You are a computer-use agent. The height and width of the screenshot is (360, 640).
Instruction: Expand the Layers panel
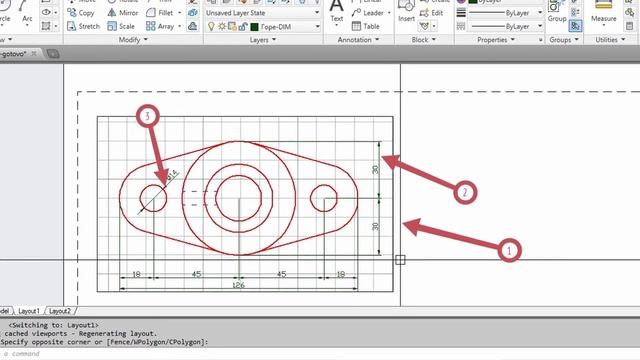(263, 40)
